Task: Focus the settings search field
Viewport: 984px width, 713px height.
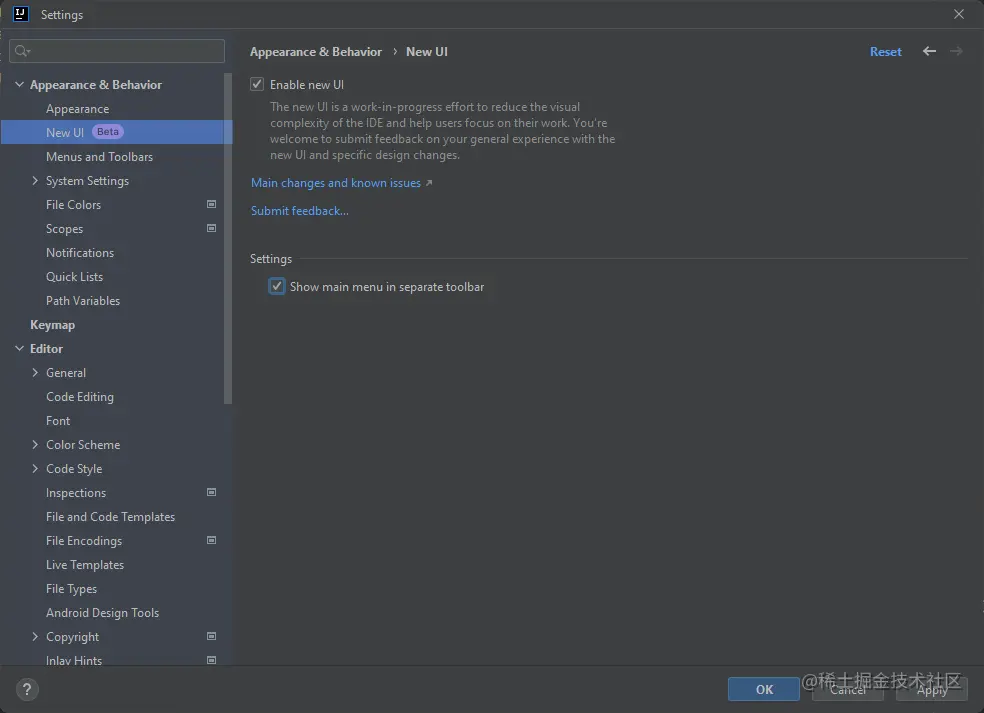Action: pos(117,51)
